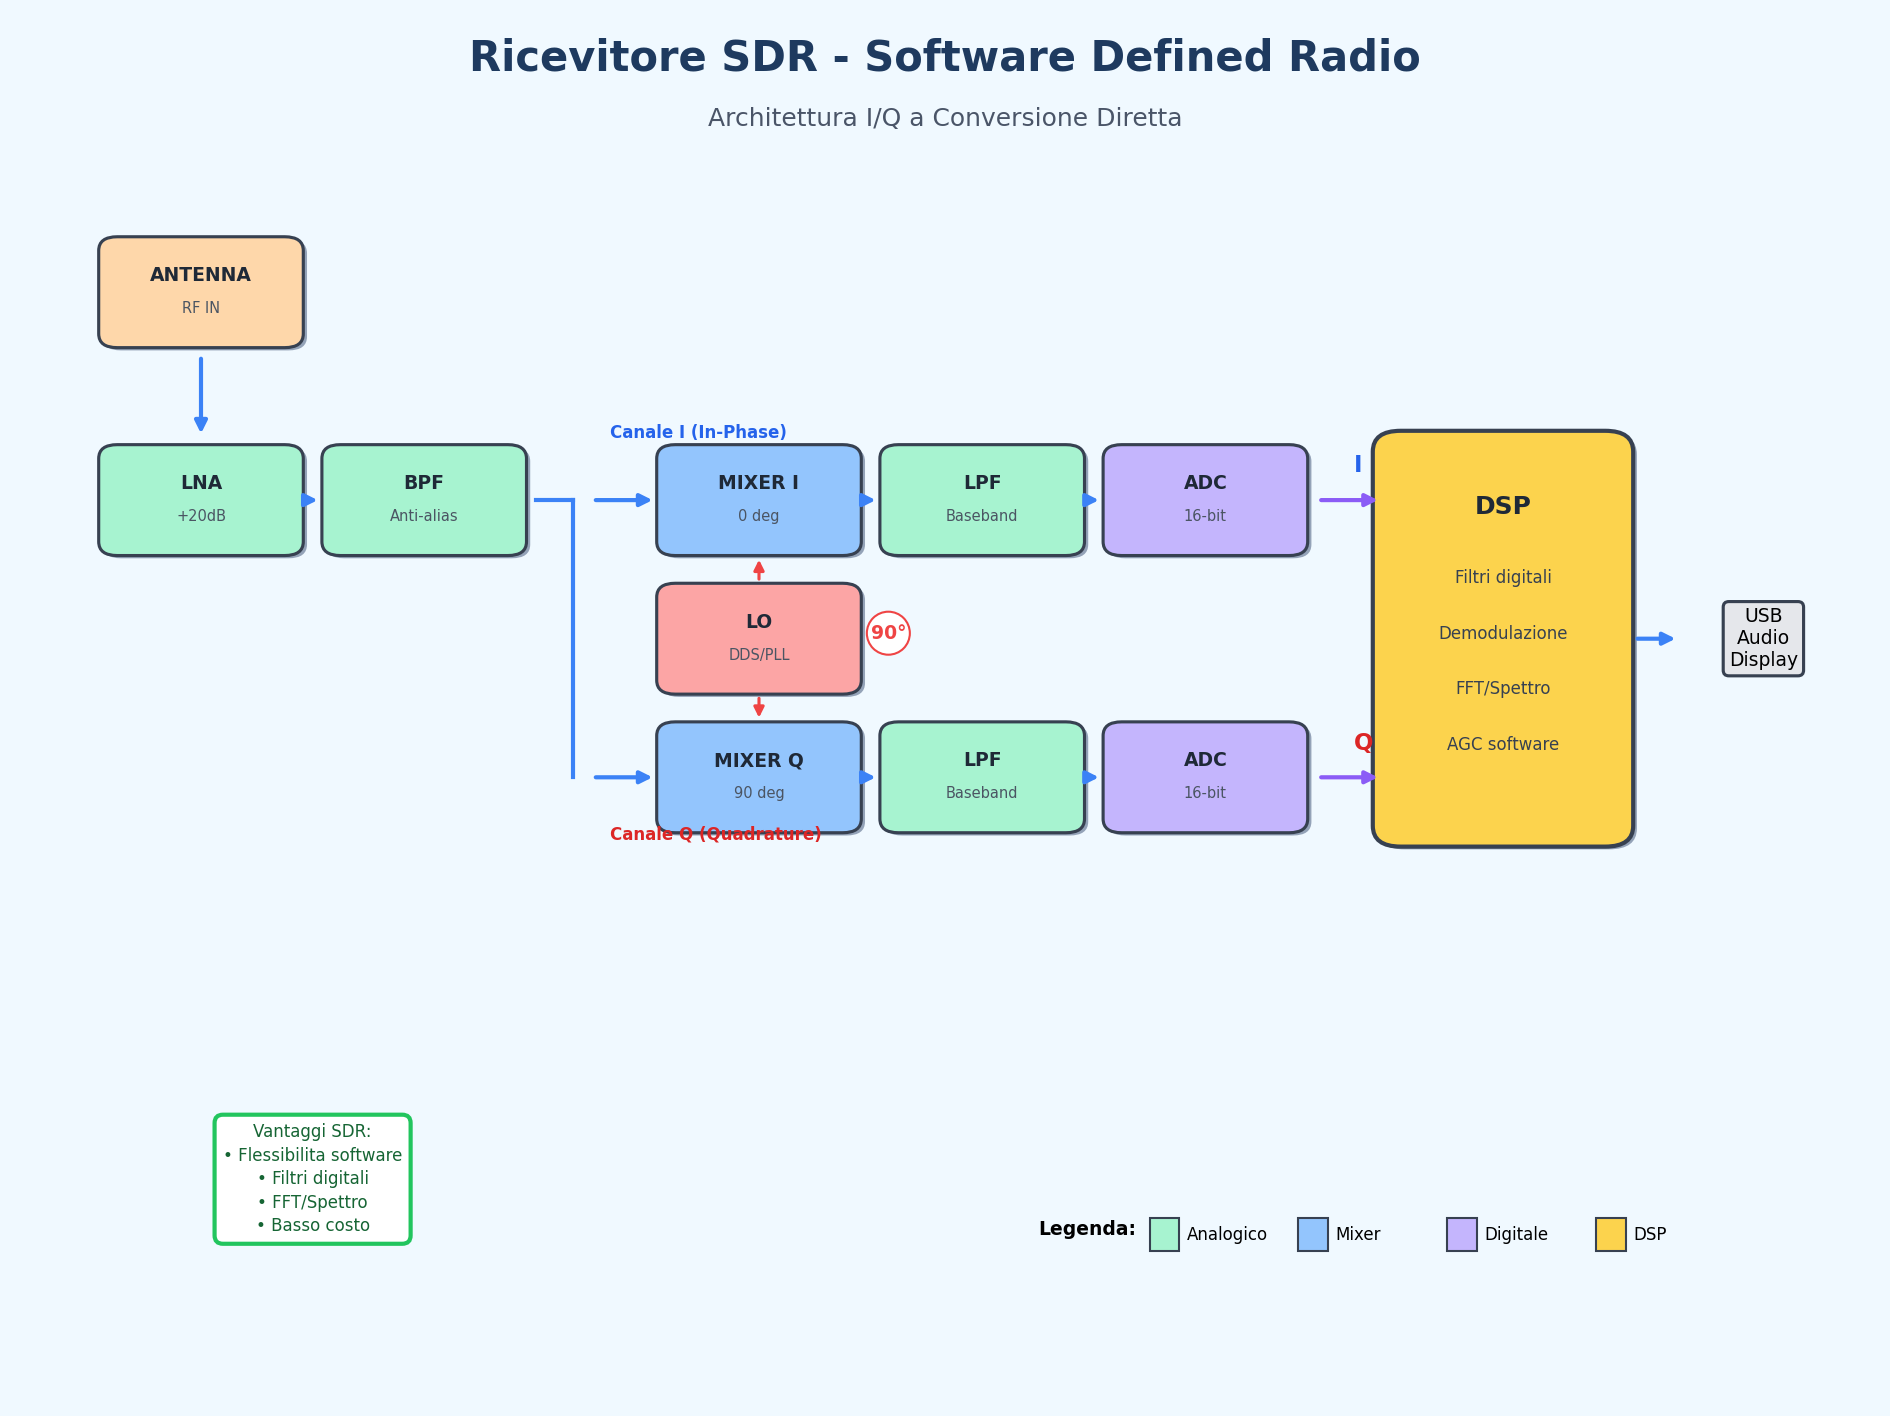The width and height of the screenshot is (1890, 1416).
Task: Click the arrow between ANTENNA and LNA
Action: click(x=200, y=395)
